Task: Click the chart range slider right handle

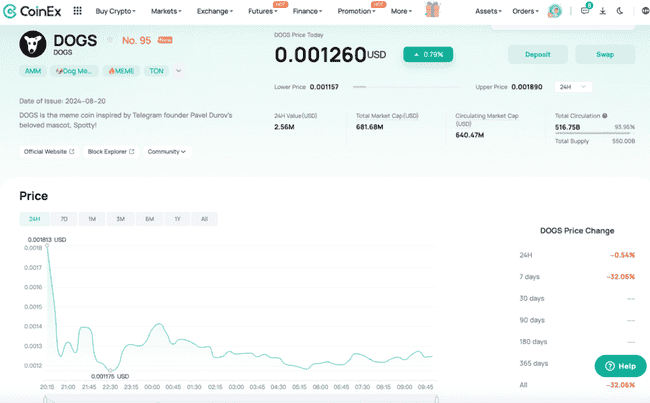Action: (x=437, y=399)
